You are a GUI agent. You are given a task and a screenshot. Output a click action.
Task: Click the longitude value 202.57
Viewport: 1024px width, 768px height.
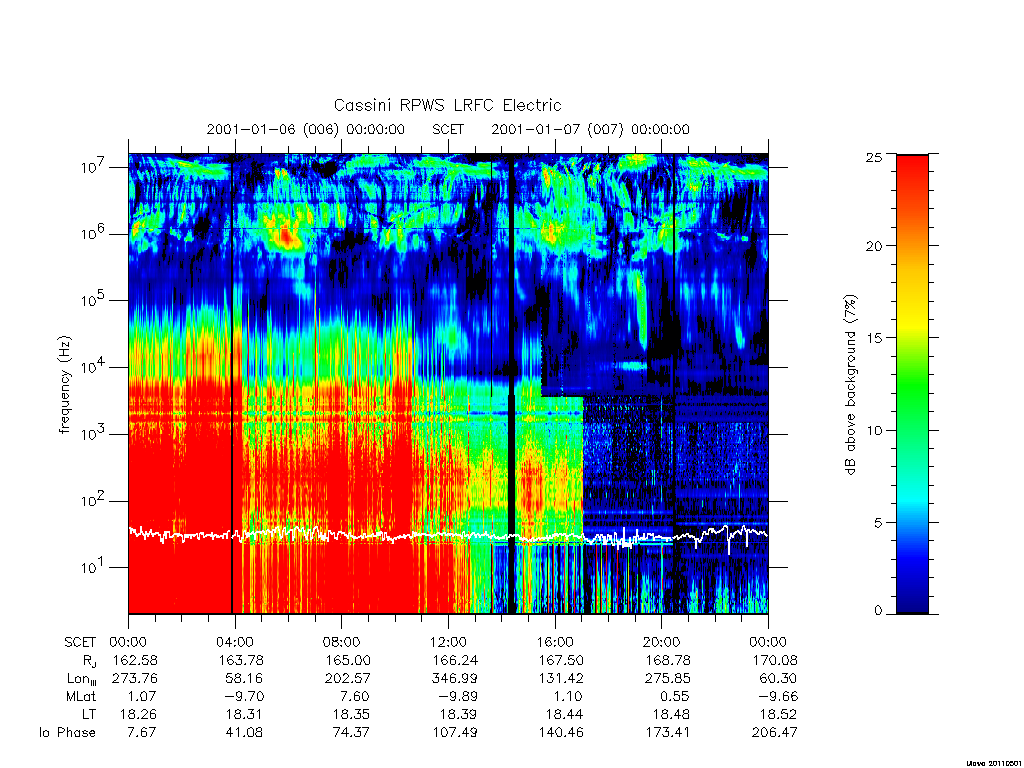tap(347, 679)
